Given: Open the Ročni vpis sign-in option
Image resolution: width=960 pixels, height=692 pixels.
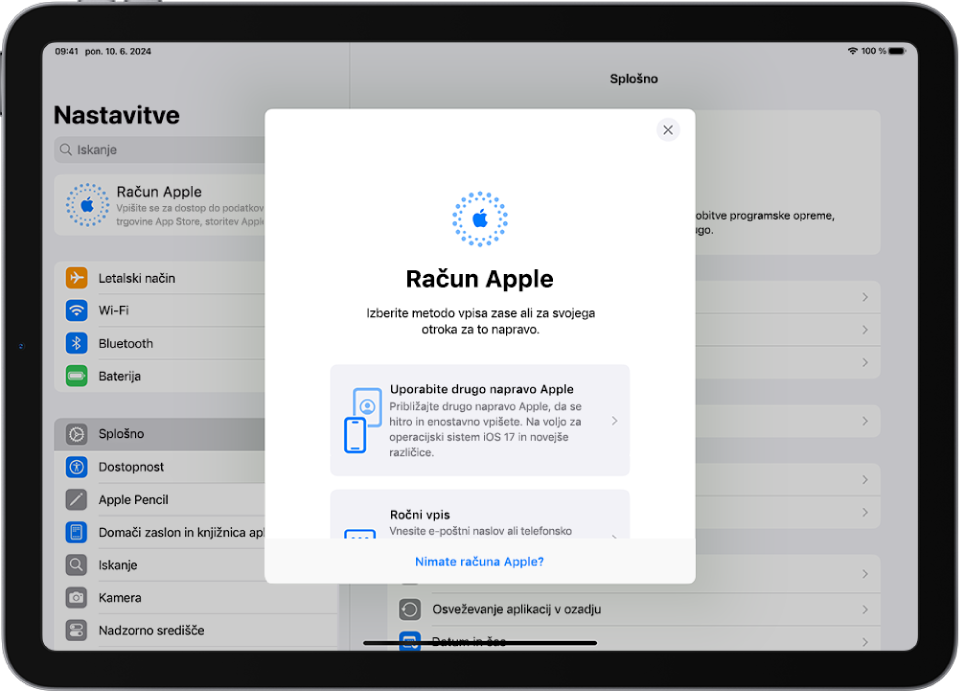Looking at the screenshot, I should click(x=480, y=514).
